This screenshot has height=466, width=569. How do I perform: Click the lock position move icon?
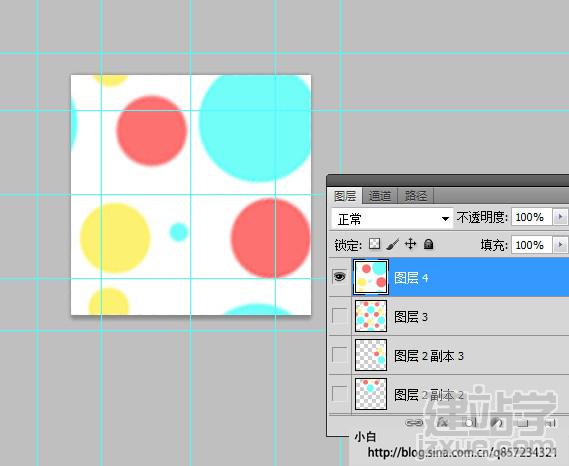(x=410, y=244)
